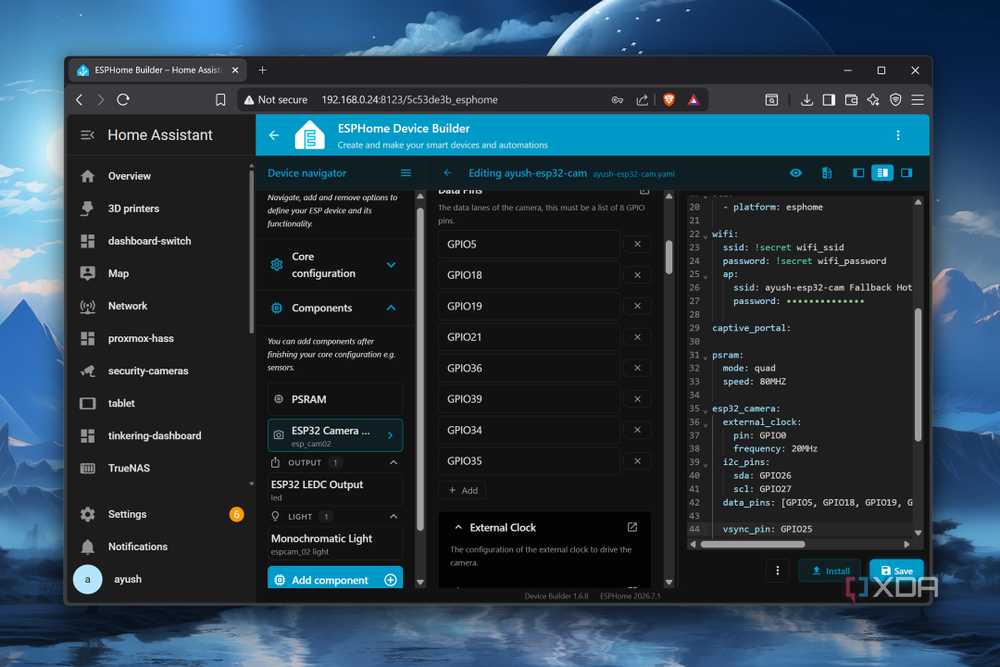Image resolution: width=1000 pixels, height=667 pixels.
Task: Open External Clock documentation link icon
Action: 632,527
